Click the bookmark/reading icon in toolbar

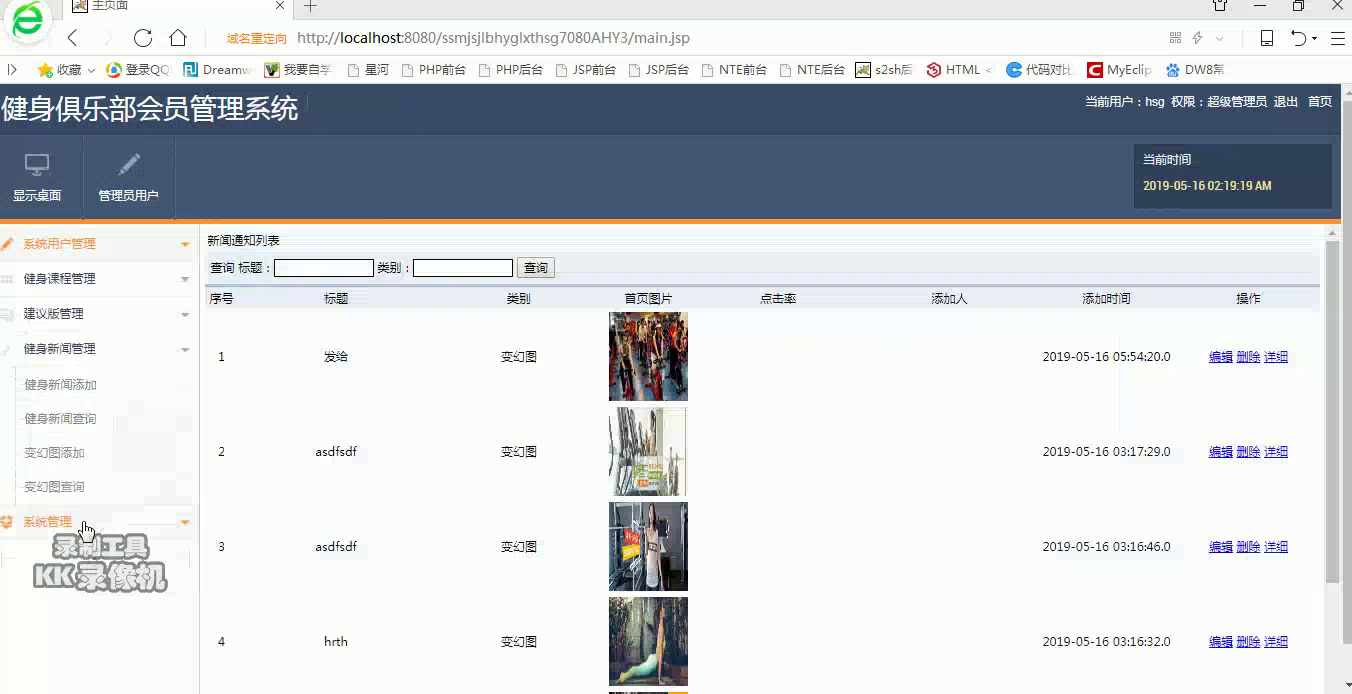coord(1267,38)
